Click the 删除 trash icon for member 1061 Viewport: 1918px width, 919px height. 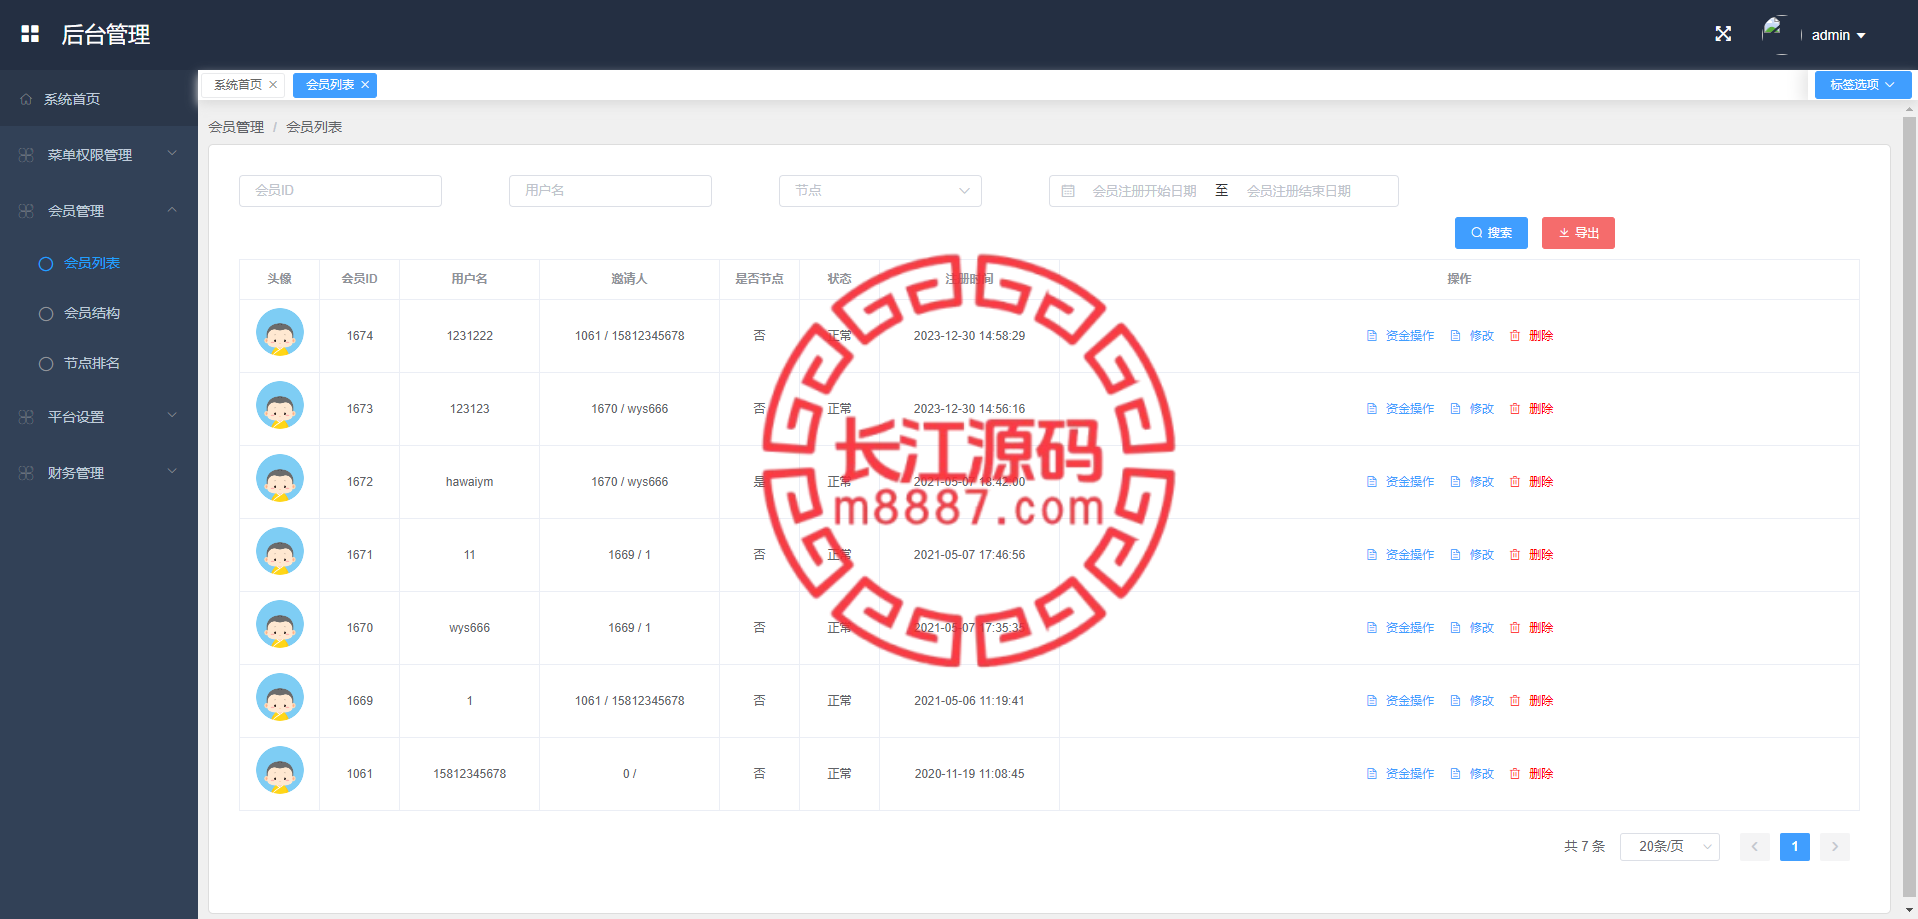(1515, 774)
